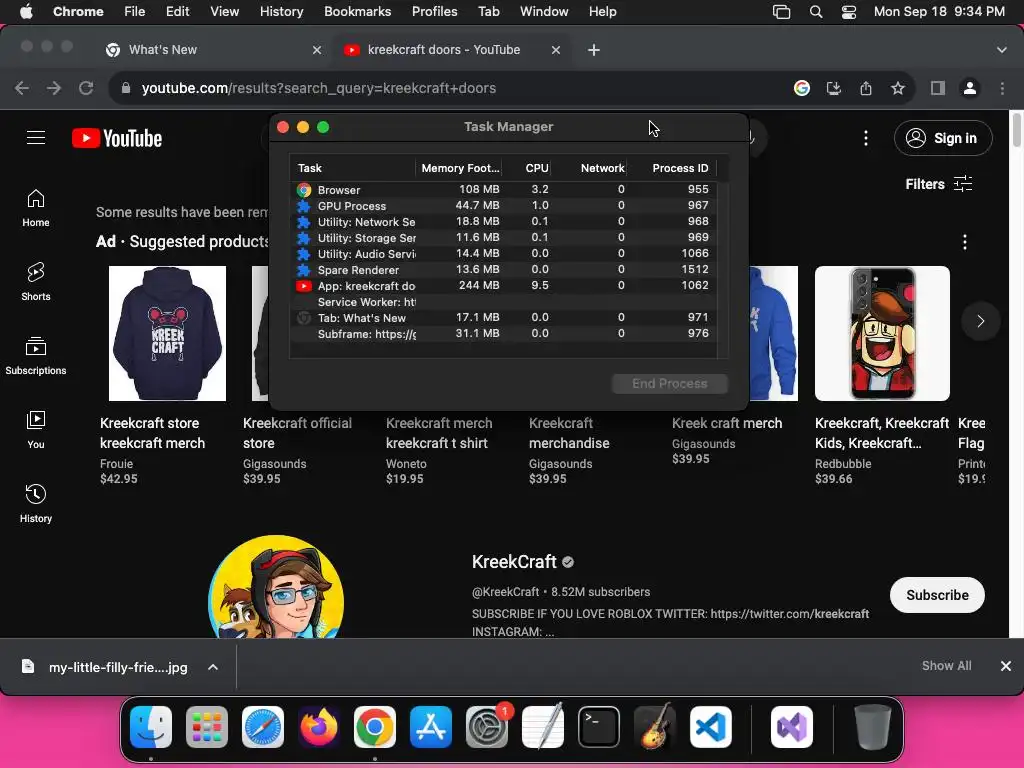This screenshot has width=1024, height=768.
Task: Click Chrome back arrow
Action: click(22, 88)
